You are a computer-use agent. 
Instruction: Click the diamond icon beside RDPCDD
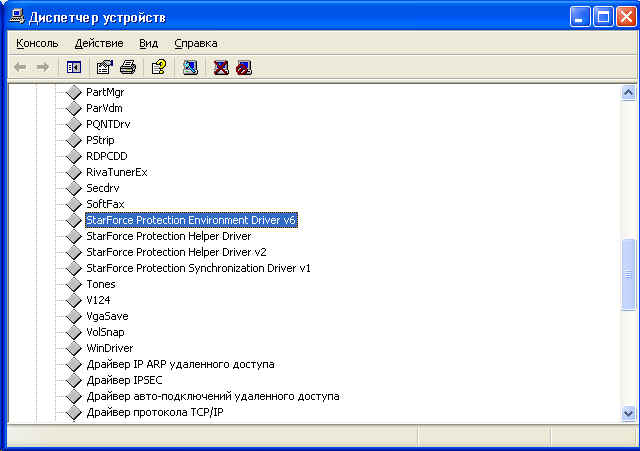click(74, 156)
